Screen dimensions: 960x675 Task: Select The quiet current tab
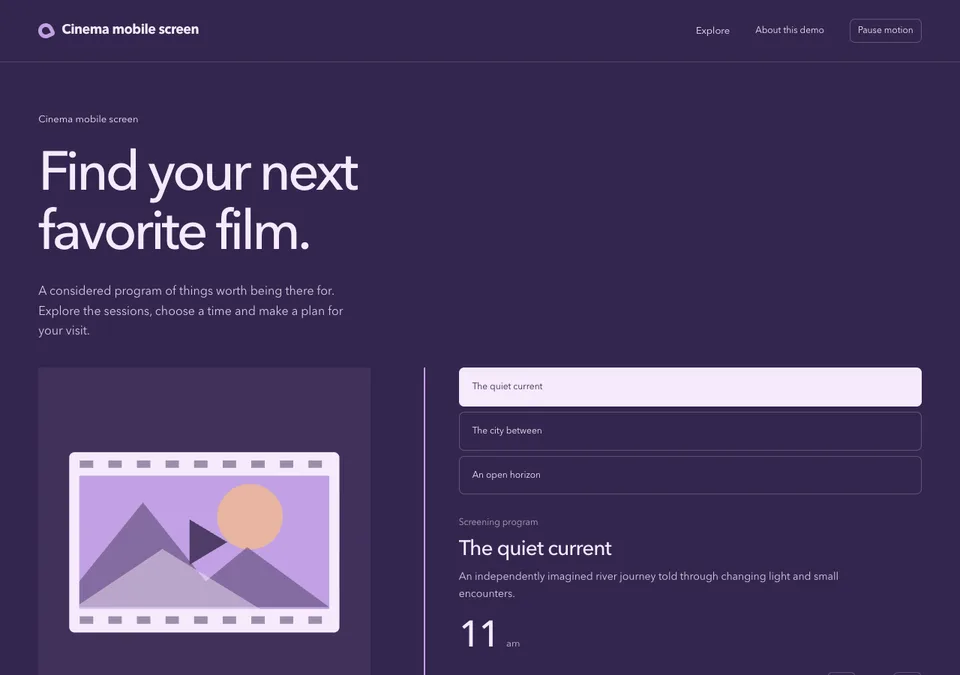690,387
